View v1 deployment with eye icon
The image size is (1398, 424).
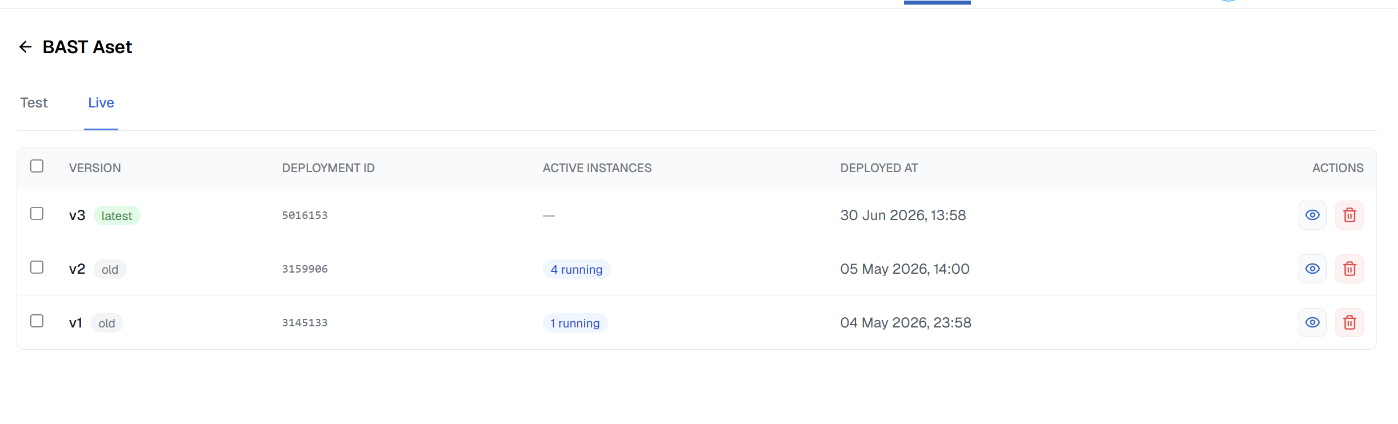point(1312,322)
